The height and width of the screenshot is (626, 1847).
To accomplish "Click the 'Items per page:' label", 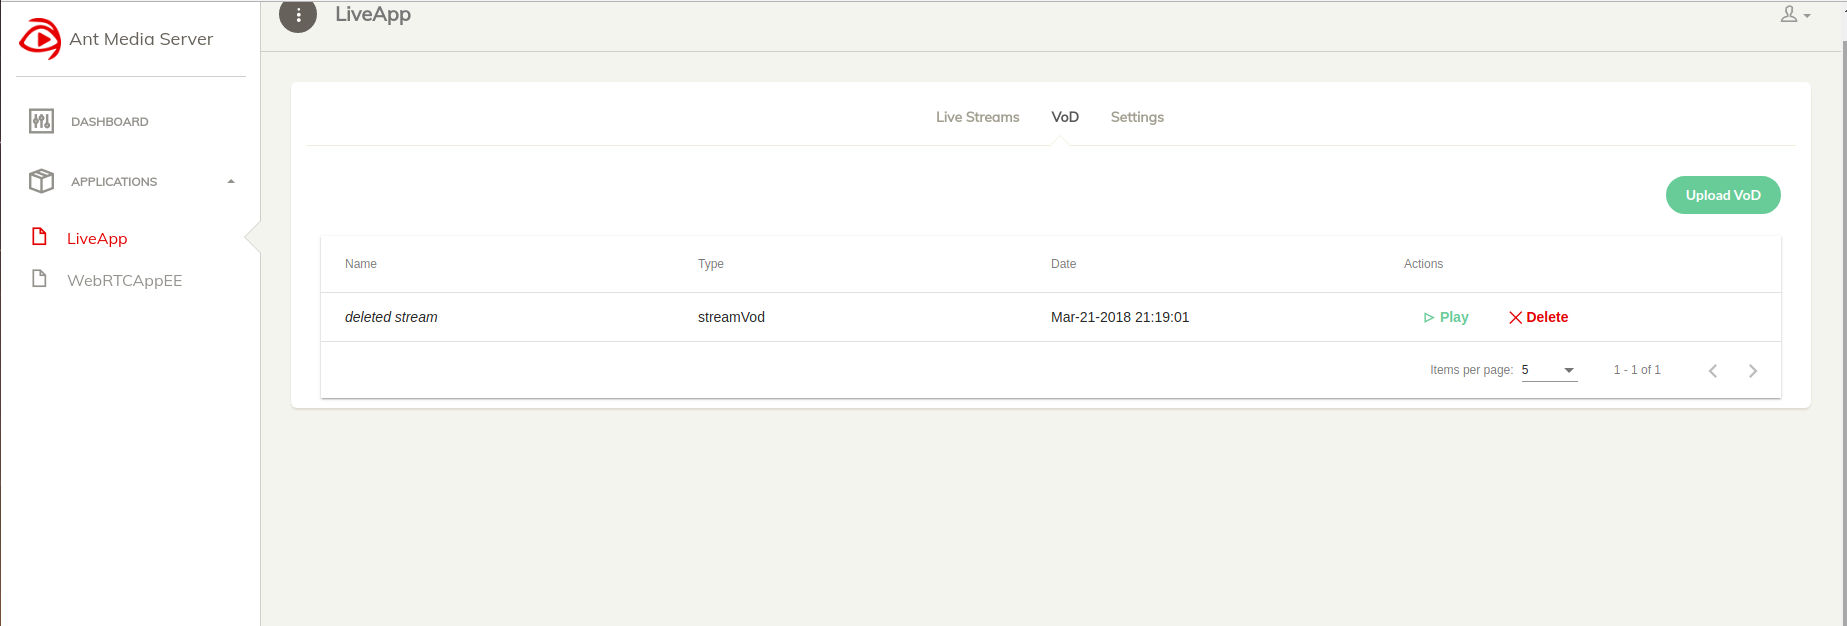I will pyautogui.click(x=1471, y=370).
